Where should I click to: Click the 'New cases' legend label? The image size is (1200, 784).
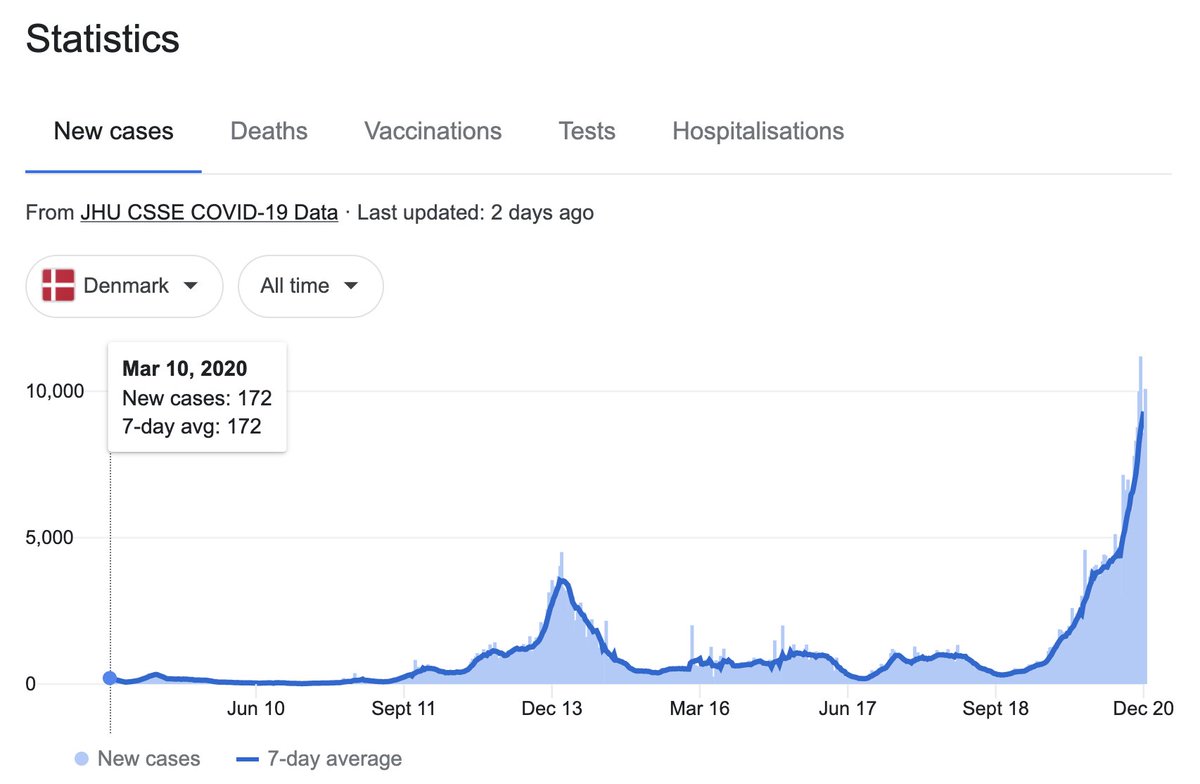(x=149, y=759)
